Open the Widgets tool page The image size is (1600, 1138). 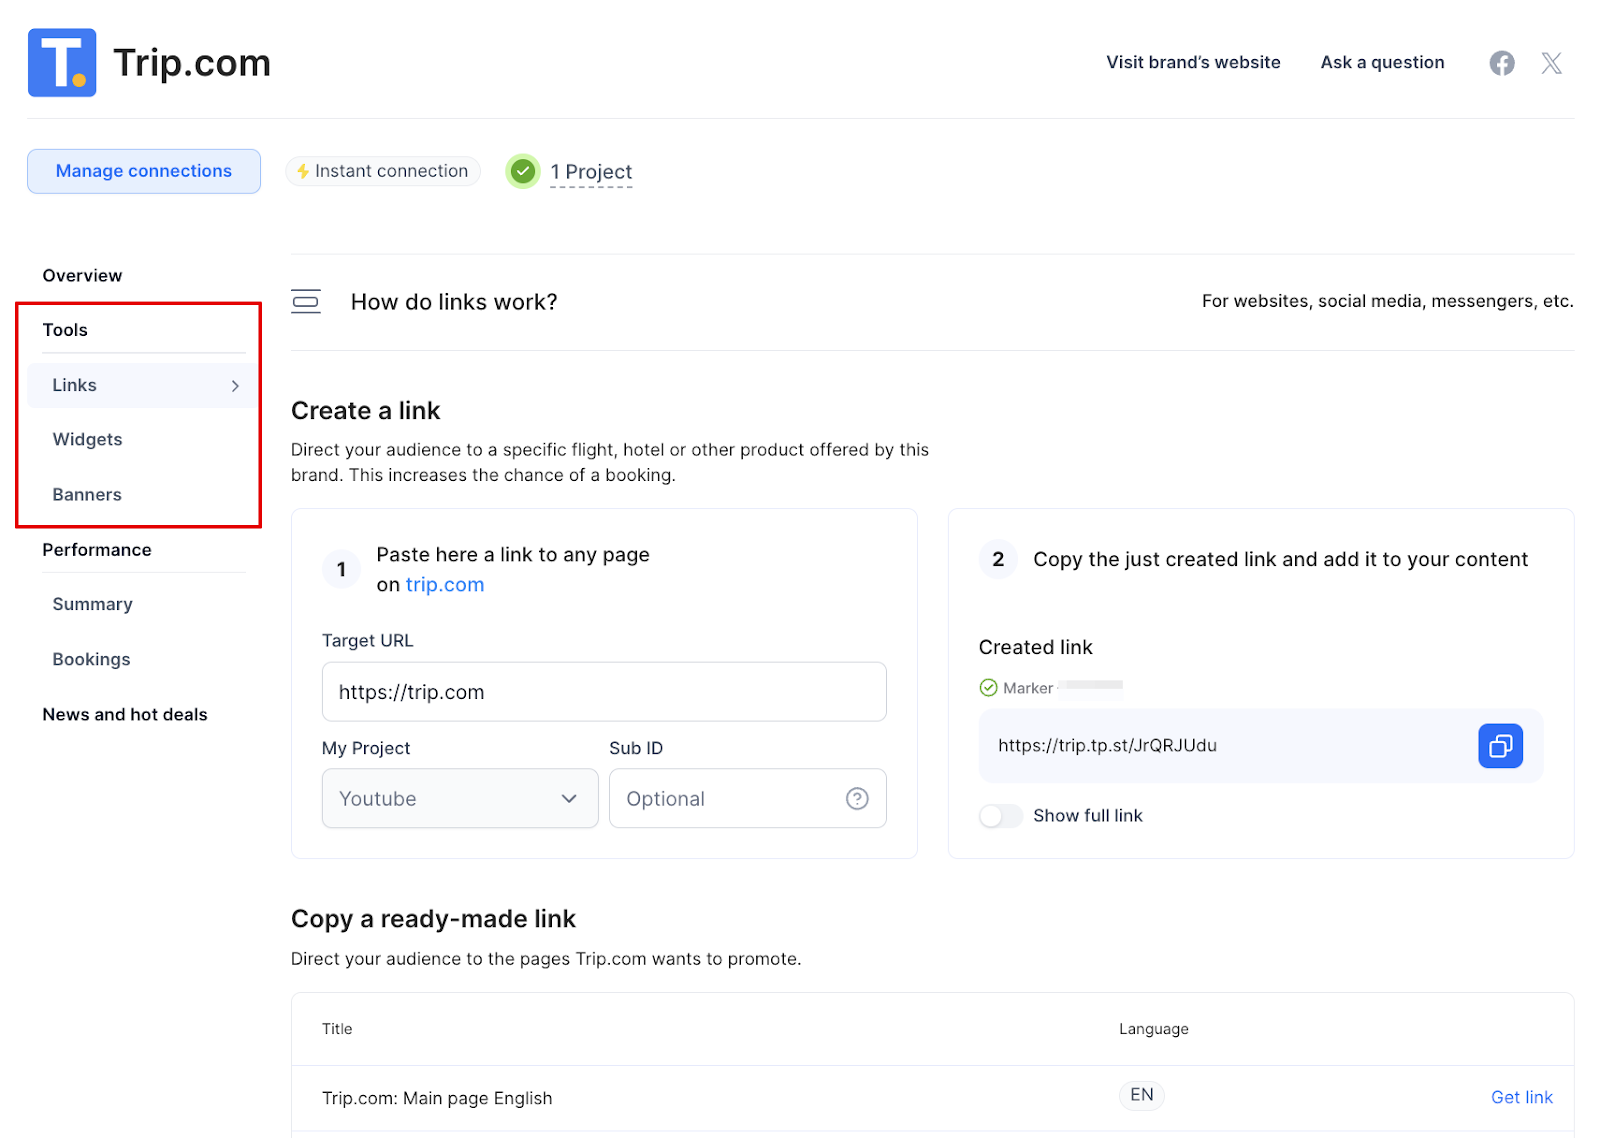[x=87, y=440]
